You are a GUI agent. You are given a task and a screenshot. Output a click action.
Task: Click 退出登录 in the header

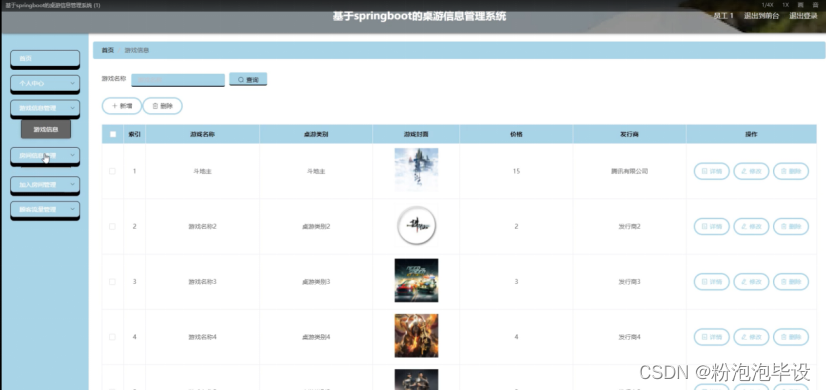coord(803,16)
